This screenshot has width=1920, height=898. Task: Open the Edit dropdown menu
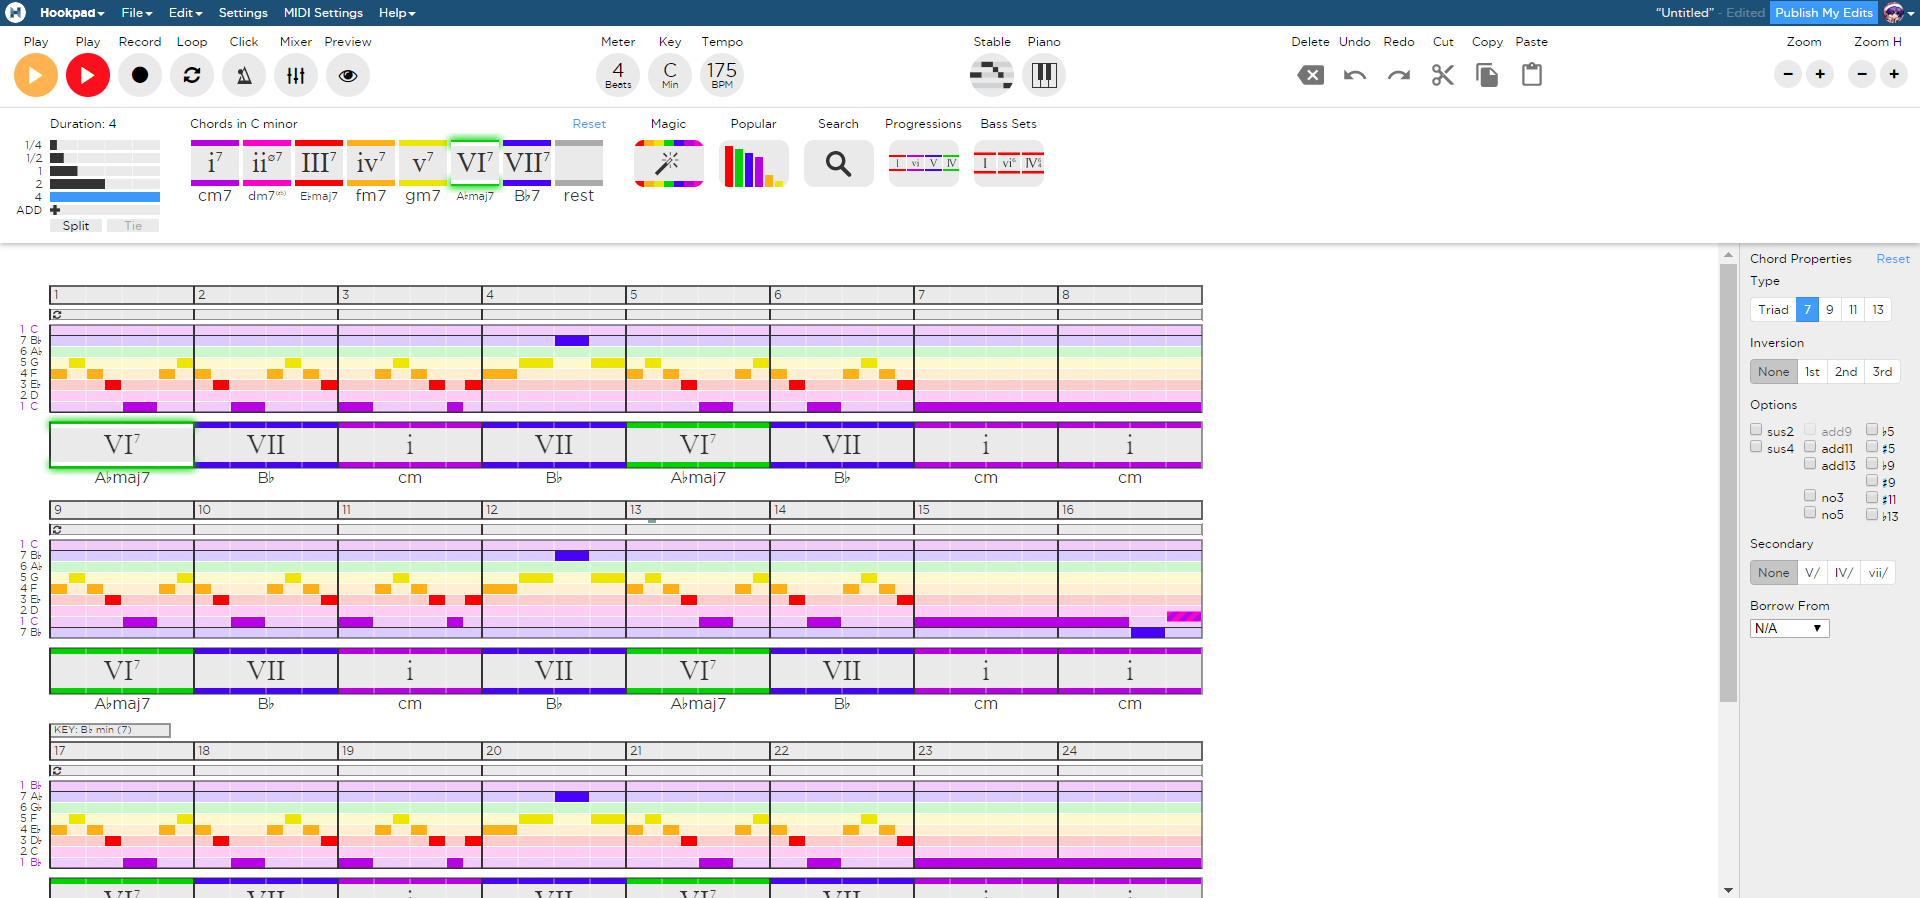click(x=185, y=13)
